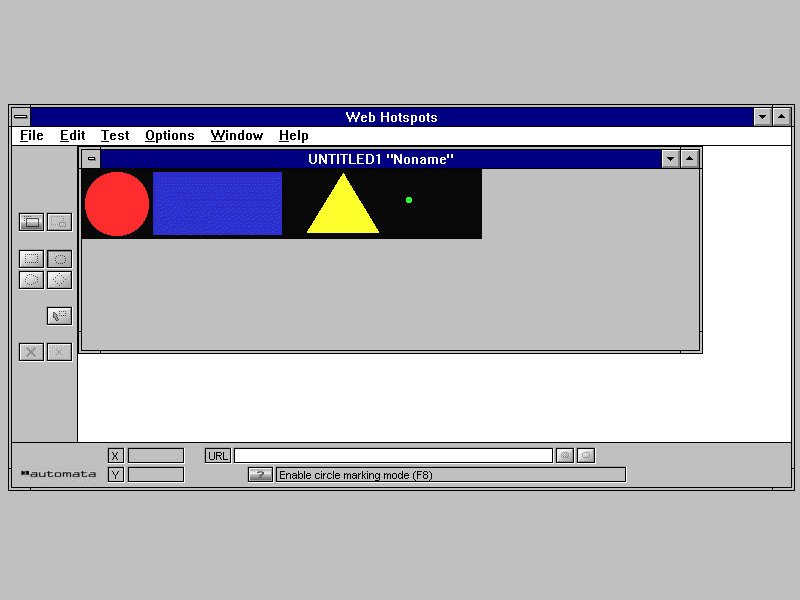Screen dimensions: 800x600
Task: Choose the dotted diamond polygon marking tool
Action: click(x=59, y=280)
